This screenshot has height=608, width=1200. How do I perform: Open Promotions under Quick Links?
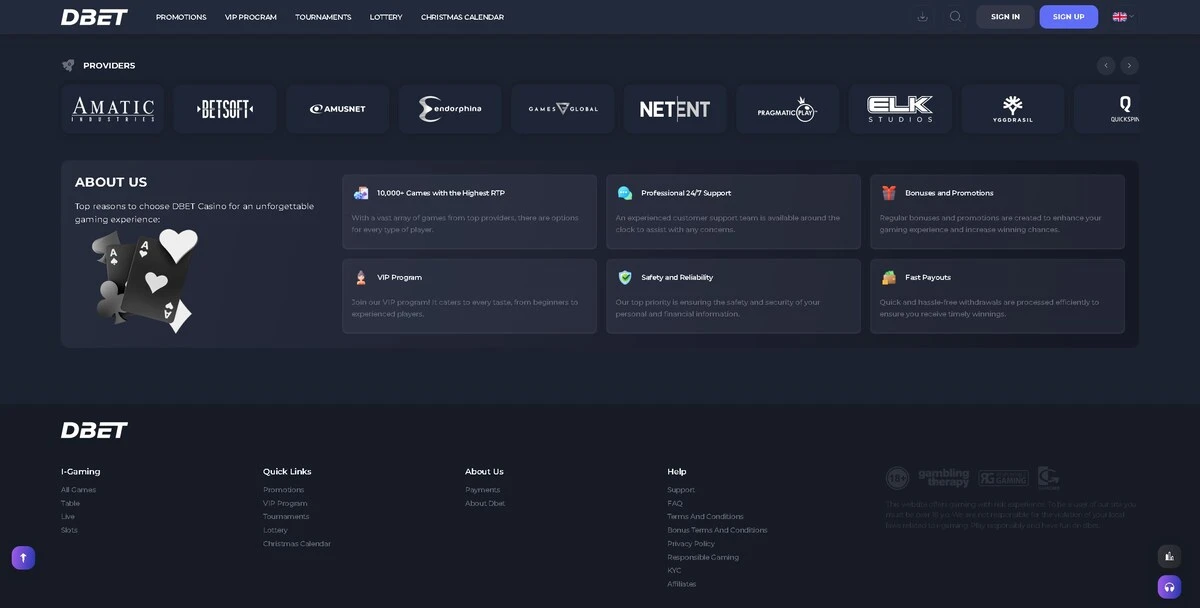click(x=283, y=490)
